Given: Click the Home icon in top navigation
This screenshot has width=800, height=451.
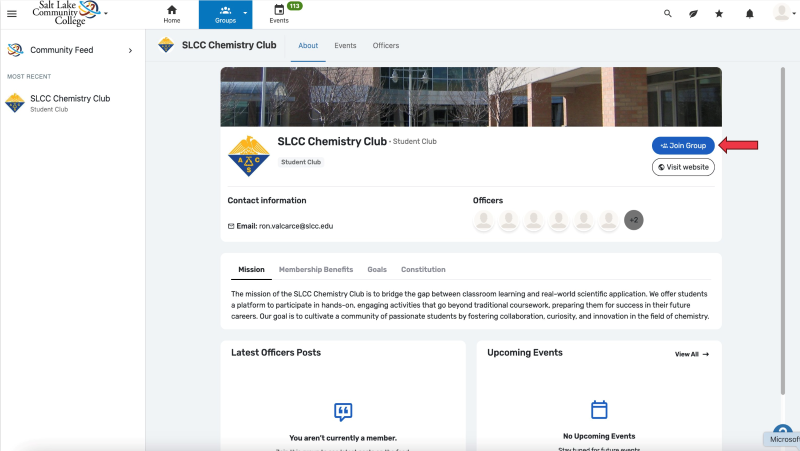Looking at the screenshot, I should coord(172,14).
